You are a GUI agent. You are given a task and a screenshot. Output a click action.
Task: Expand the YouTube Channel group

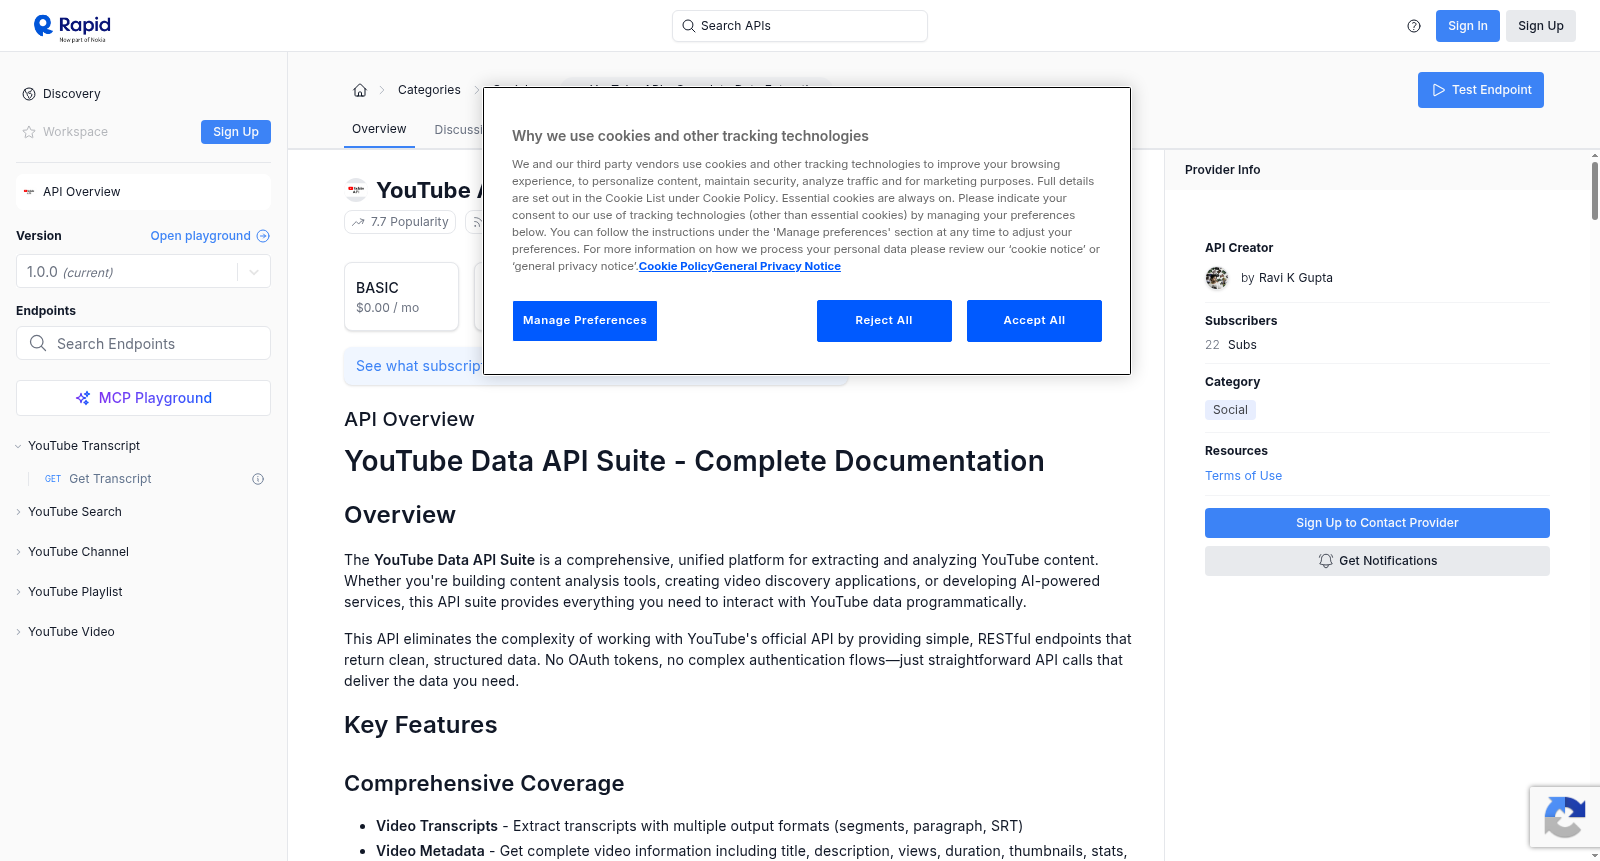[18, 552]
